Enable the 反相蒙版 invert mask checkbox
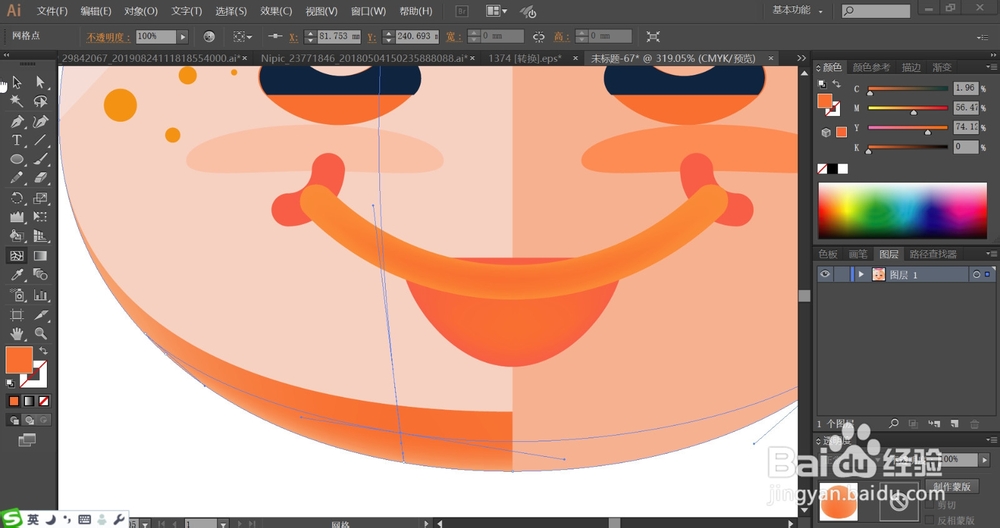1000x528 pixels. click(x=930, y=520)
